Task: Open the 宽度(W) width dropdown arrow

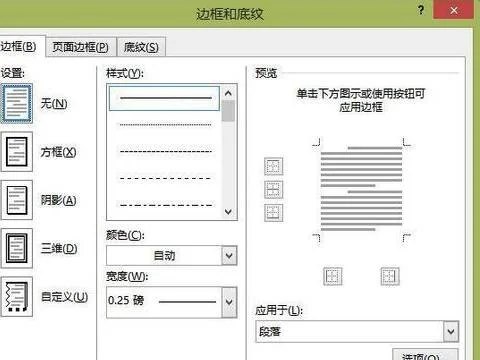Action: click(229, 302)
